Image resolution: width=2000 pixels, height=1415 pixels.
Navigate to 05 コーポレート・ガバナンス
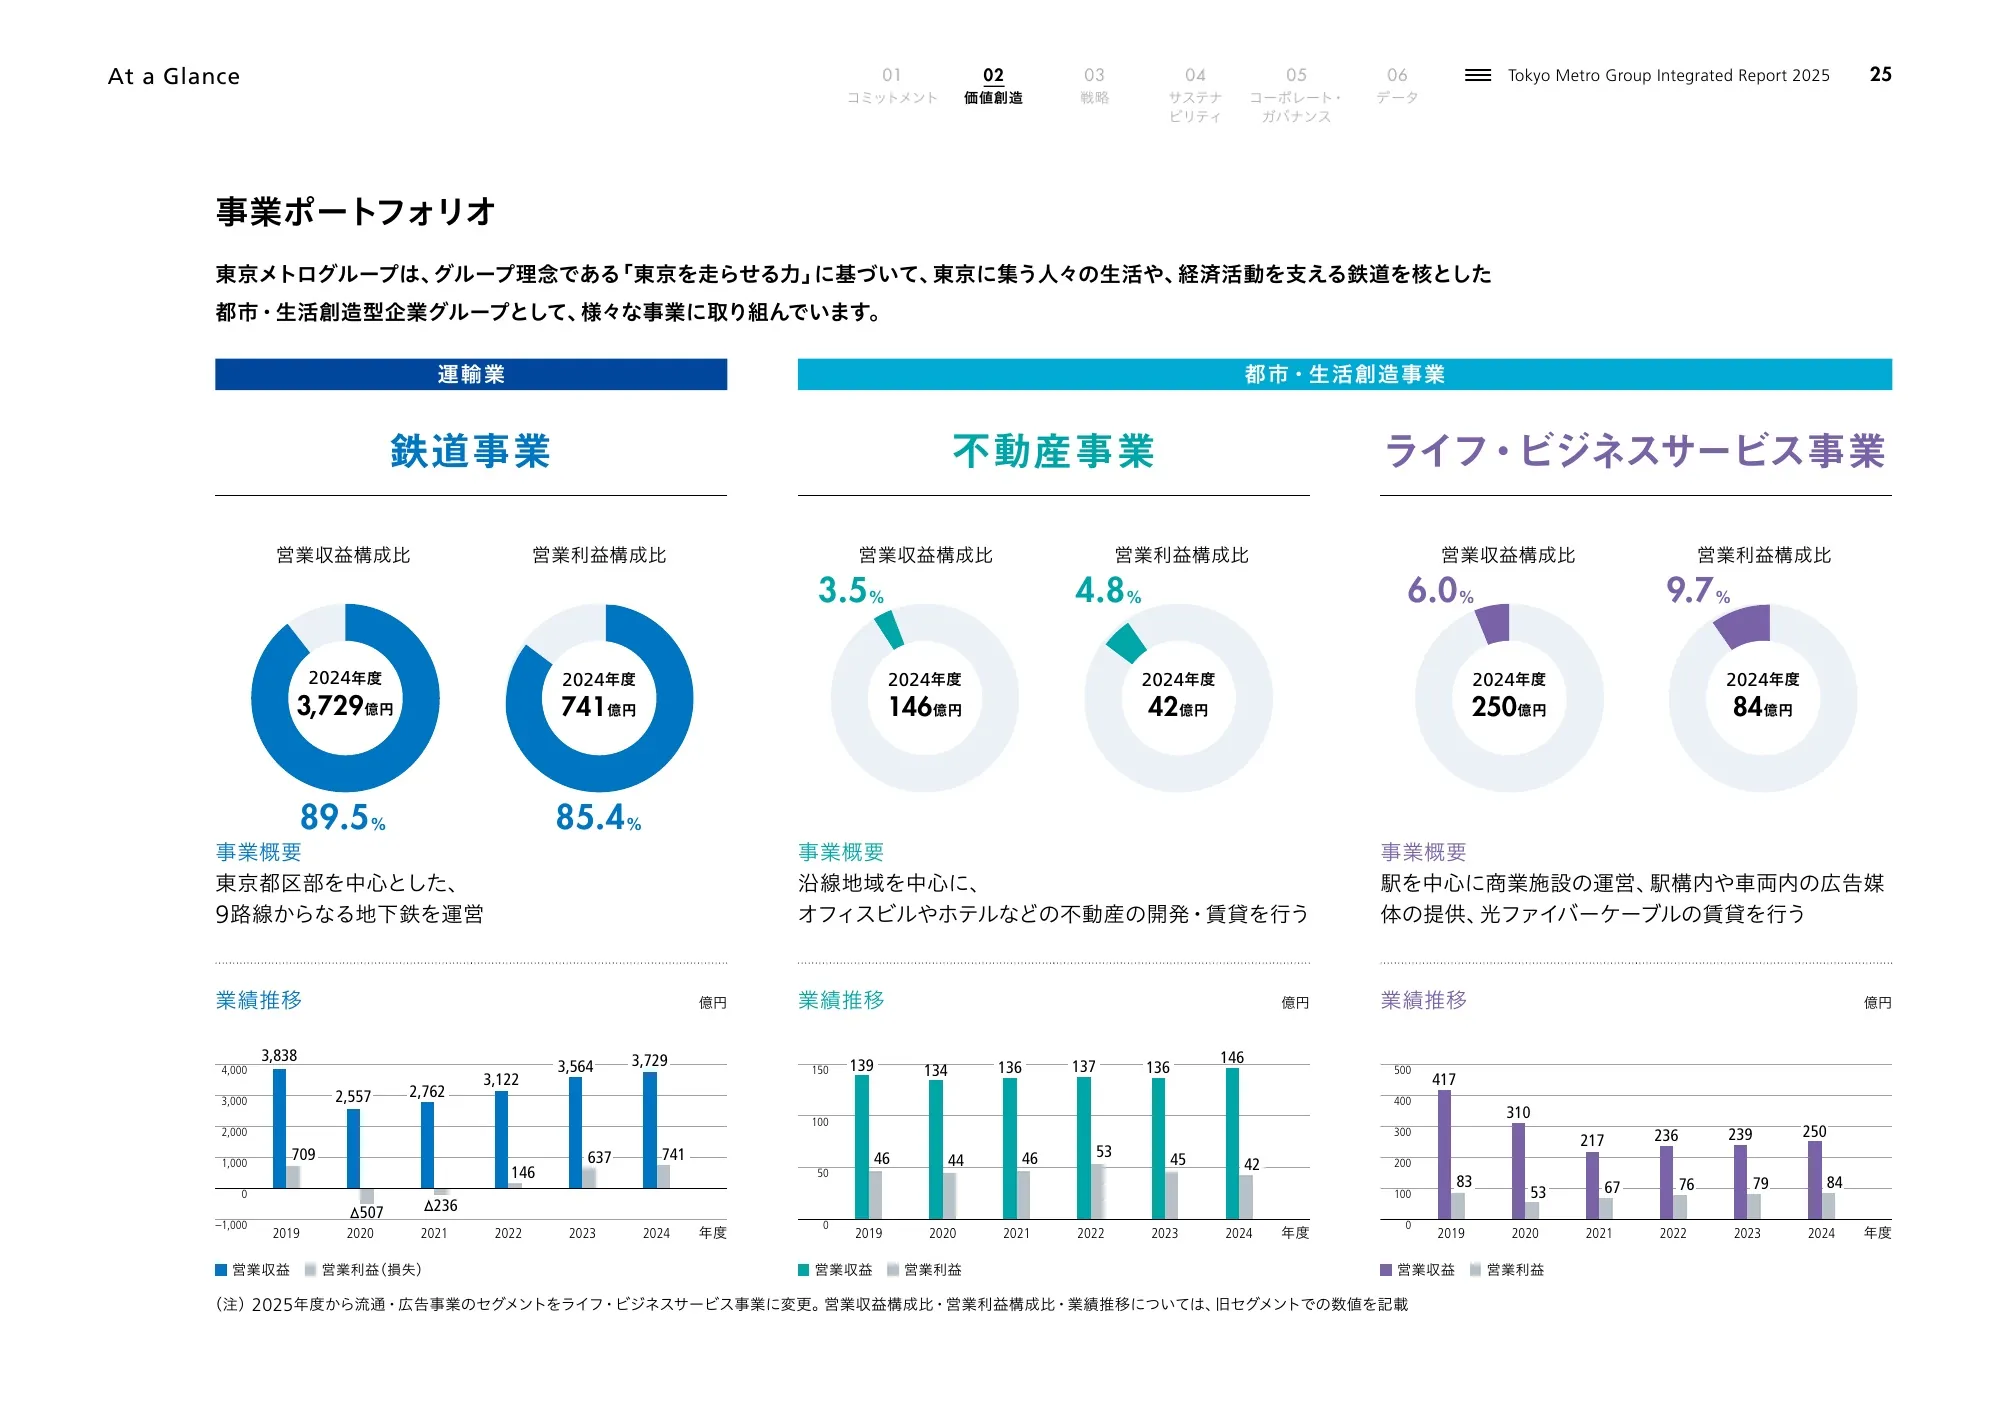pos(1296,95)
